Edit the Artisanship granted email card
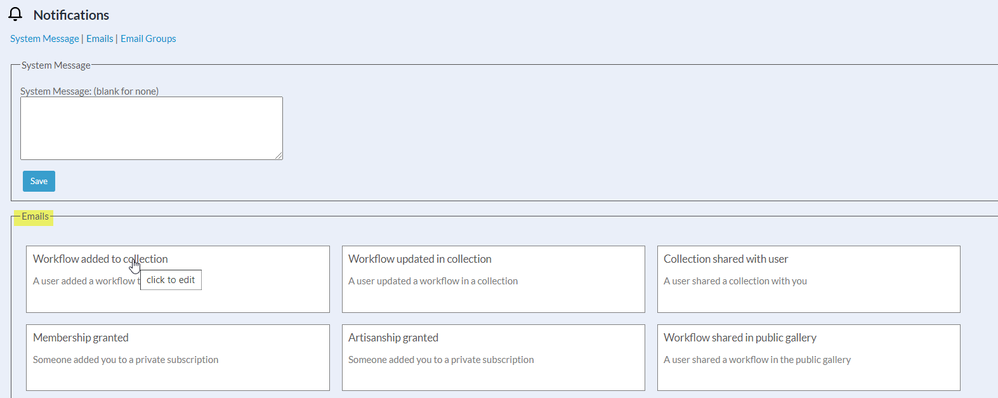Viewport: 998px width, 398px height. [x=493, y=357]
